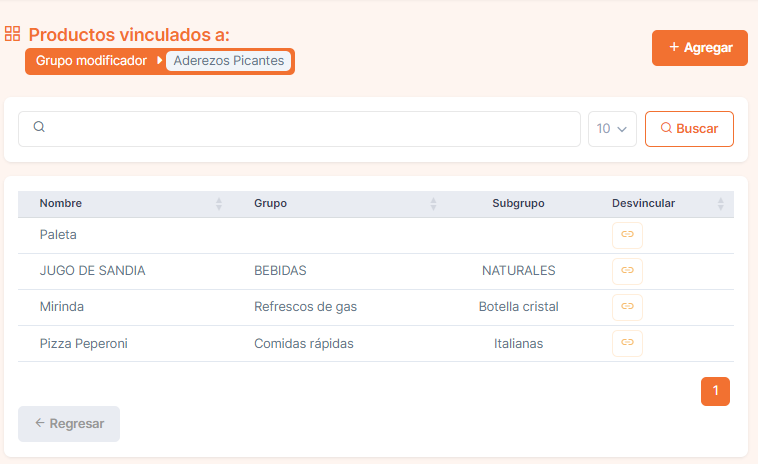Image resolution: width=758 pixels, height=464 pixels.
Task: Click the Subgrupo column header
Action: [518, 203]
